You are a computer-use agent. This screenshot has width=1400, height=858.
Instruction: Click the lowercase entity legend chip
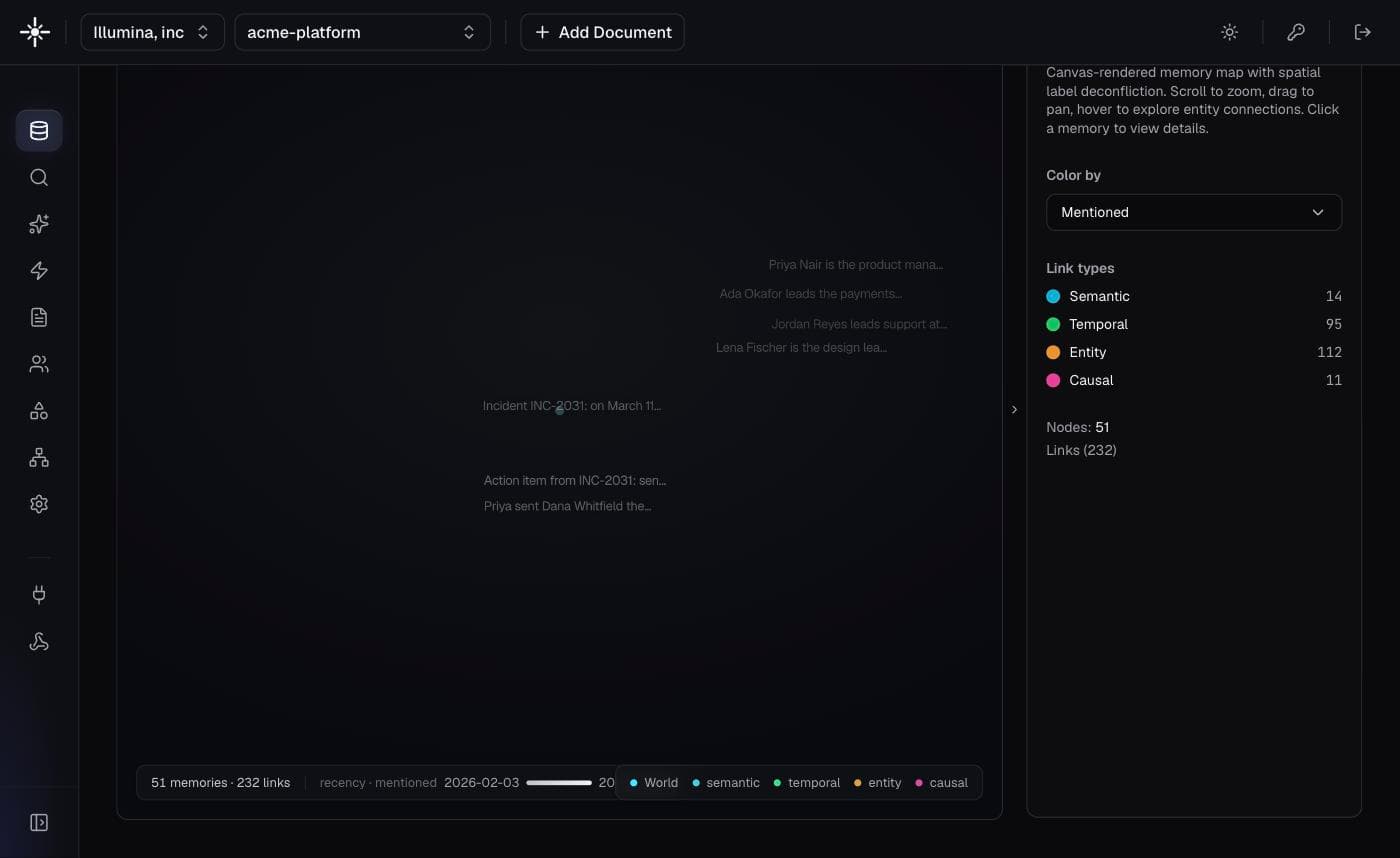pyautogui.click(x=878, y=783)
